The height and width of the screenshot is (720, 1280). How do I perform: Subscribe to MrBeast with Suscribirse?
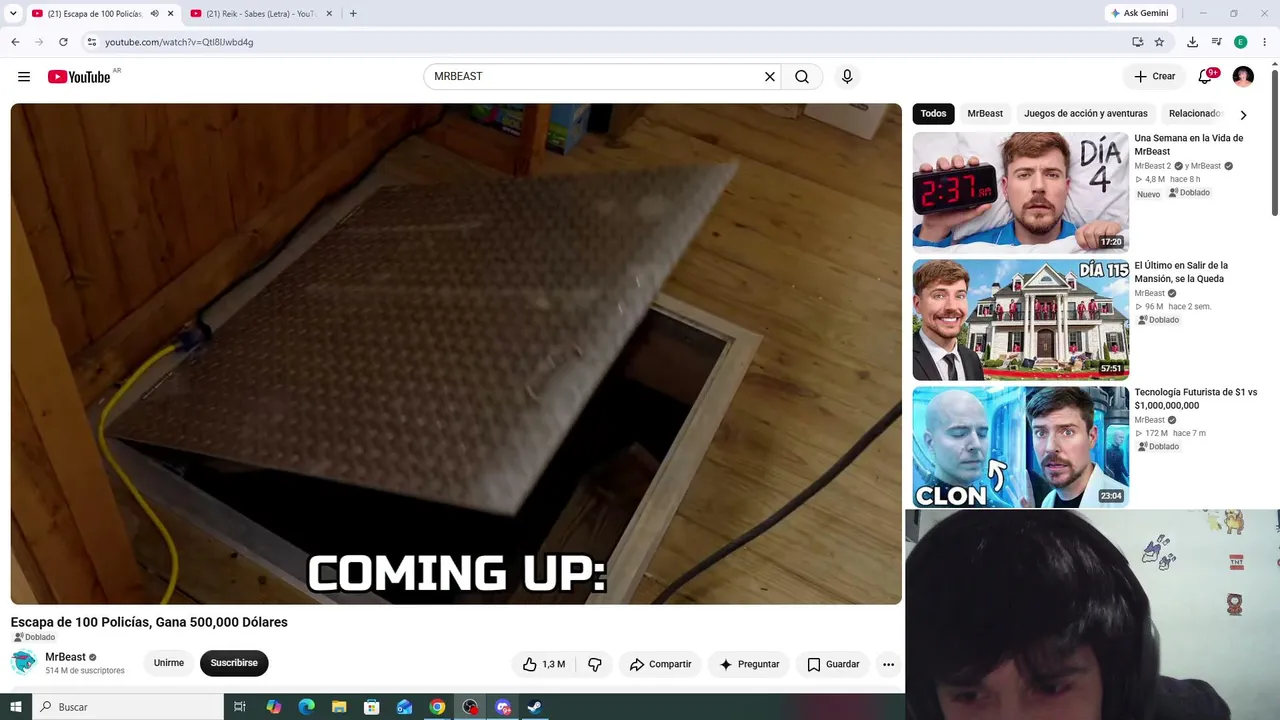pyautogui.click(x=234, y=663)
